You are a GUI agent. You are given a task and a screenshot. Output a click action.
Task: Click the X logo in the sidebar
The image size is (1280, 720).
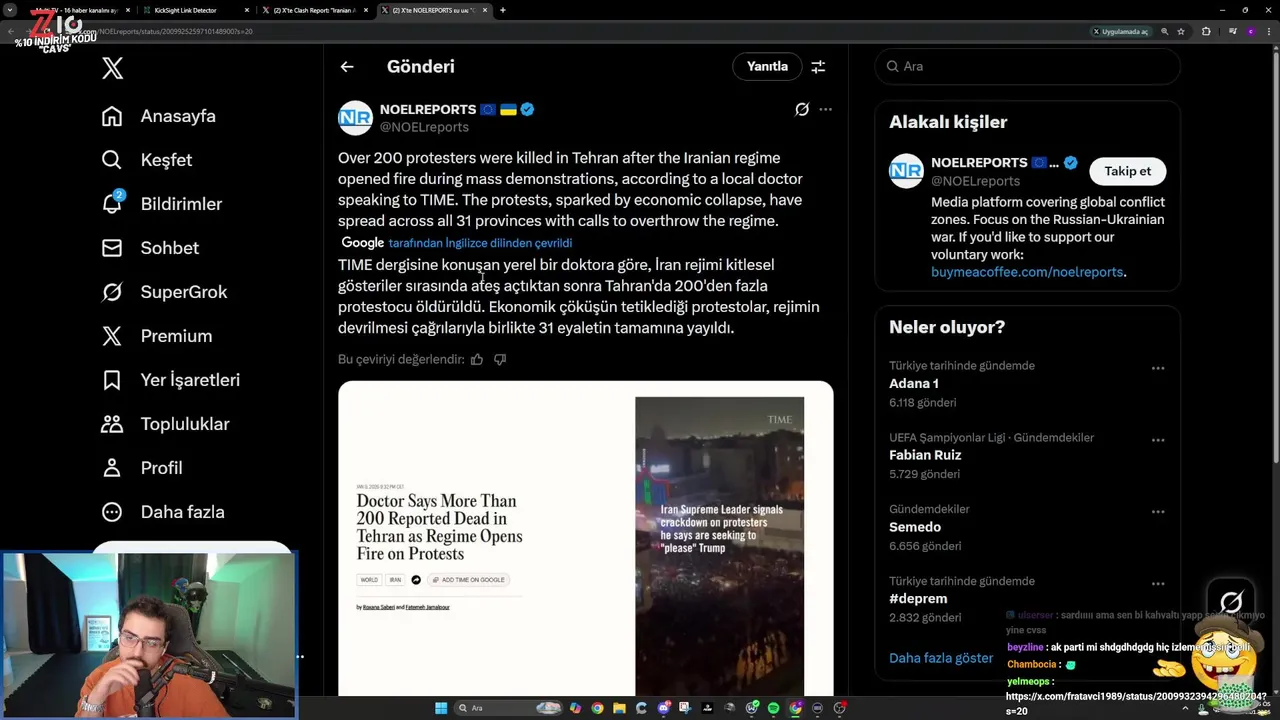[112, 68]
